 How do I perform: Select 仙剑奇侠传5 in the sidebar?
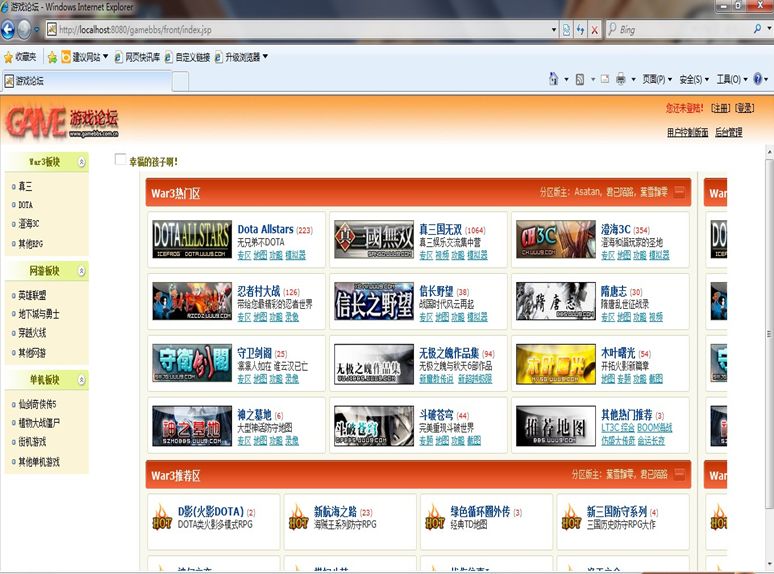38,404
